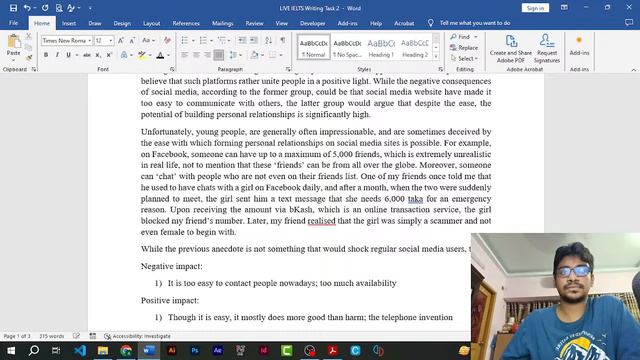Open the File menu
The height and width of the screenshot is (360, 640).
13,23
